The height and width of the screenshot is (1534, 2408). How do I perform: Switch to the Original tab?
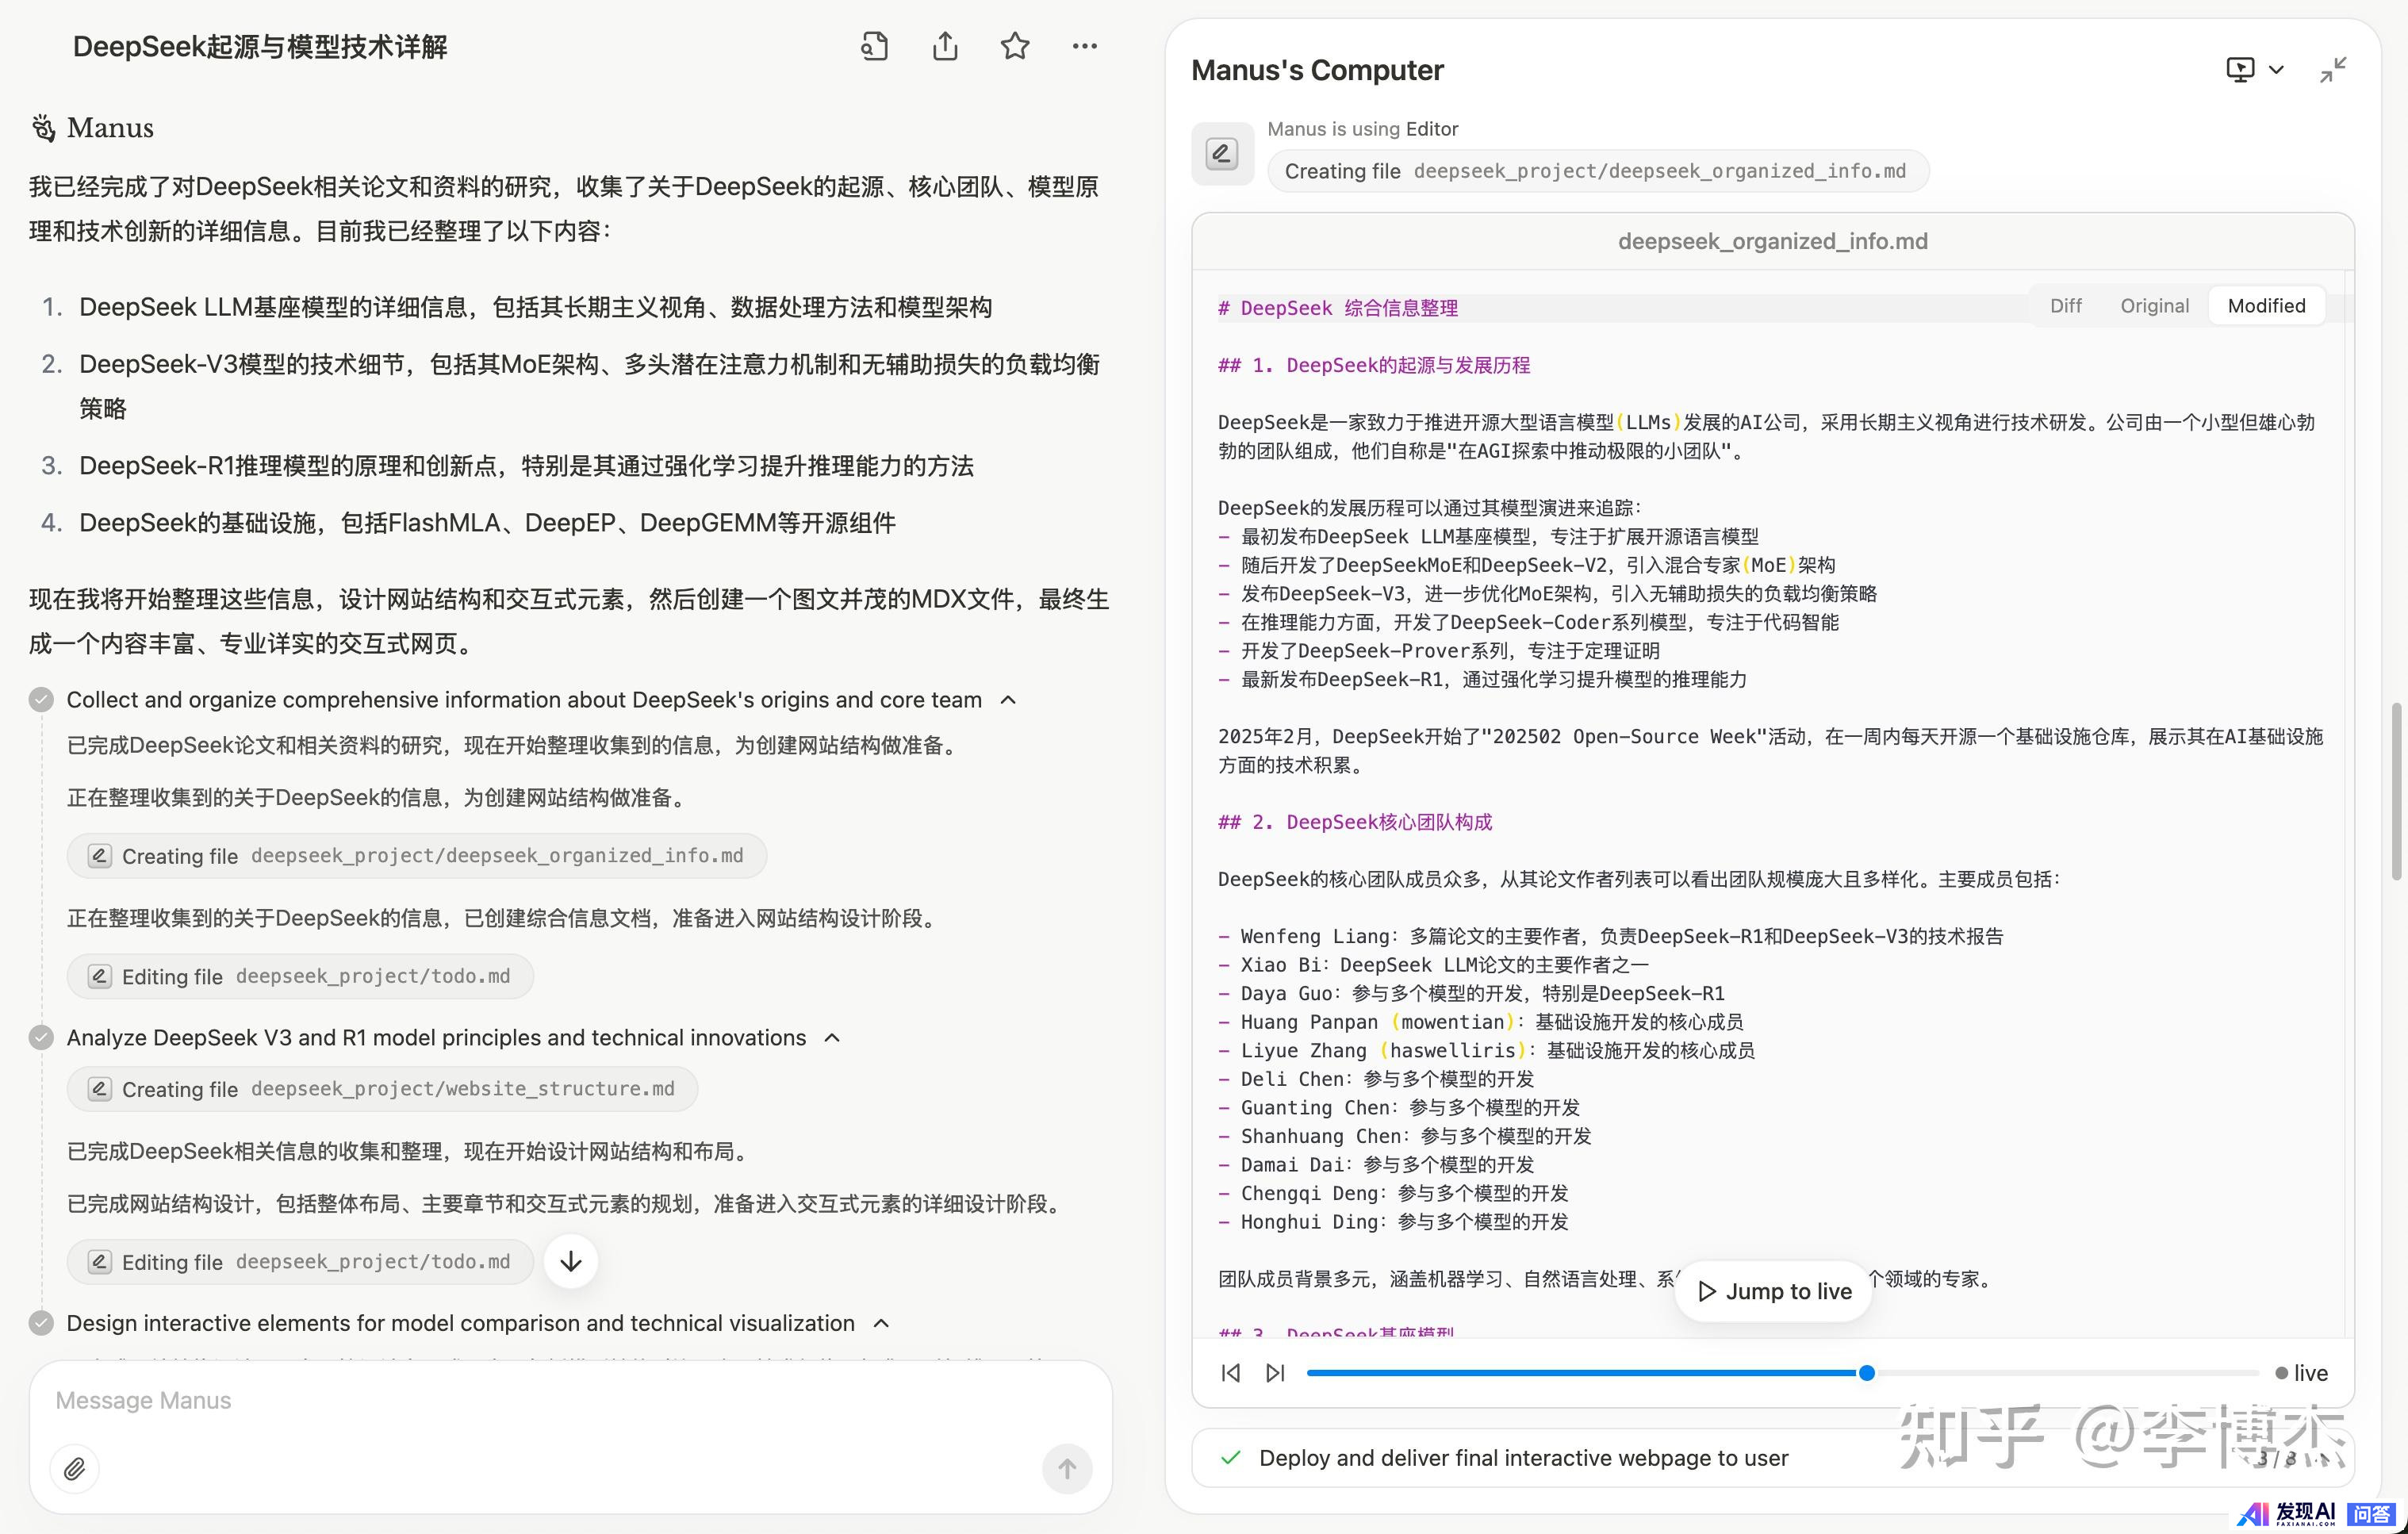tap(2154, 306)
